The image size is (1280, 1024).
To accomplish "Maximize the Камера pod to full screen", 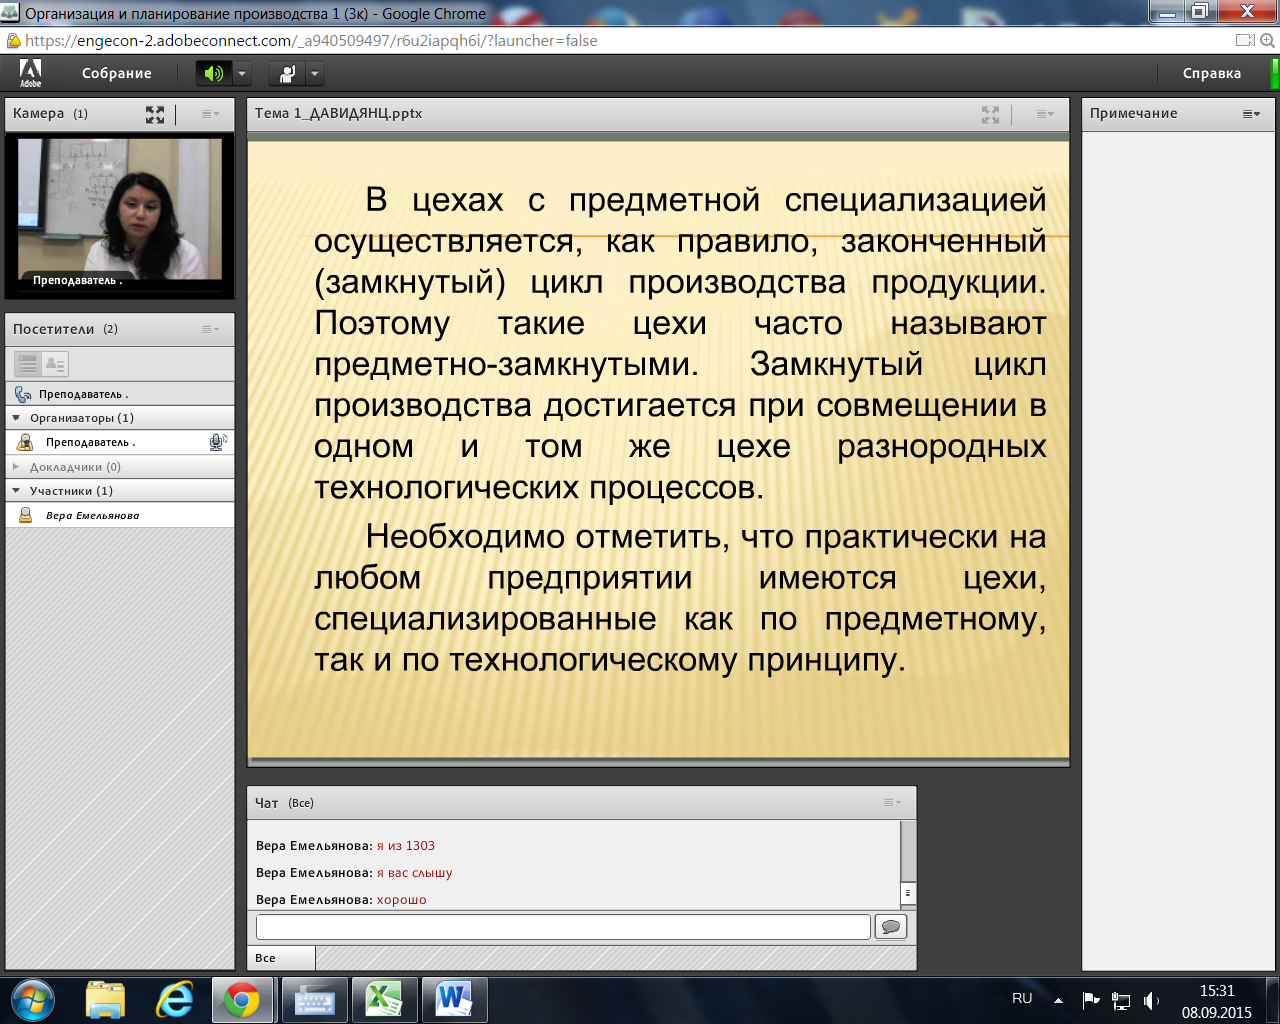I will pyautogui.click(x=155, y=114).
